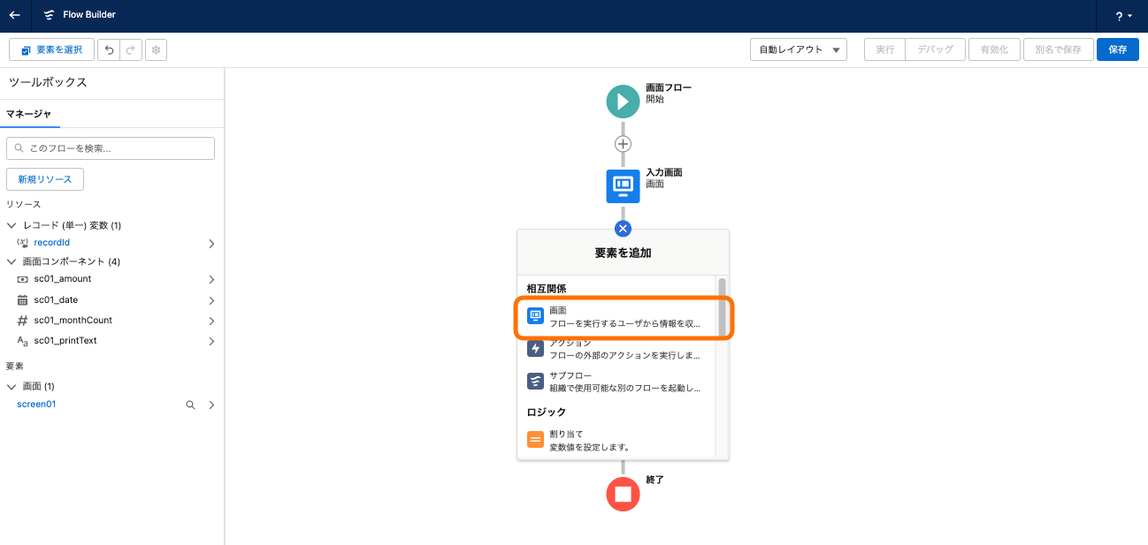The image size is (1148, 545).
Task: Expand chevron next to sc01_monthCount
Action: pos(211,321)
